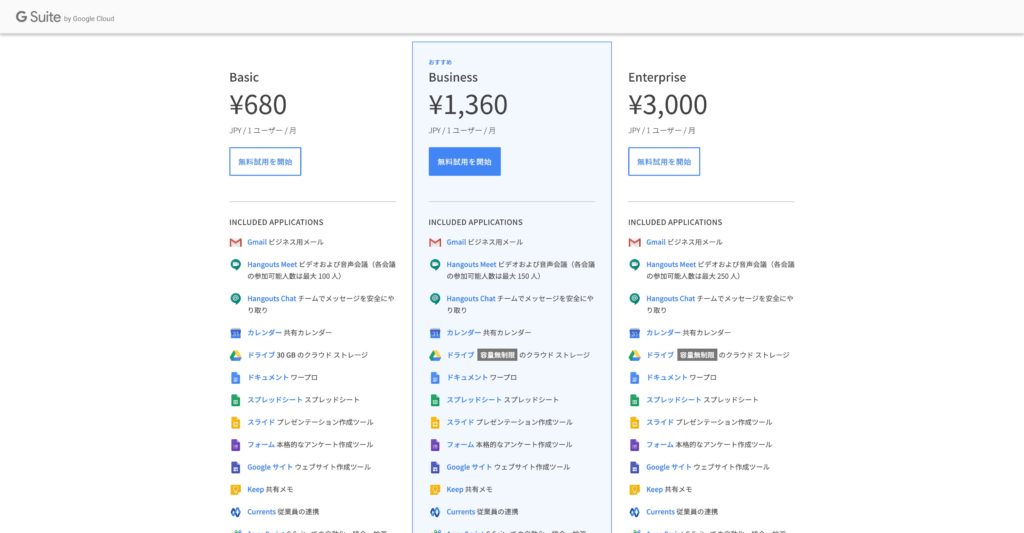Open Google サイト link in Enterprise plan

[x=669, y=467]
